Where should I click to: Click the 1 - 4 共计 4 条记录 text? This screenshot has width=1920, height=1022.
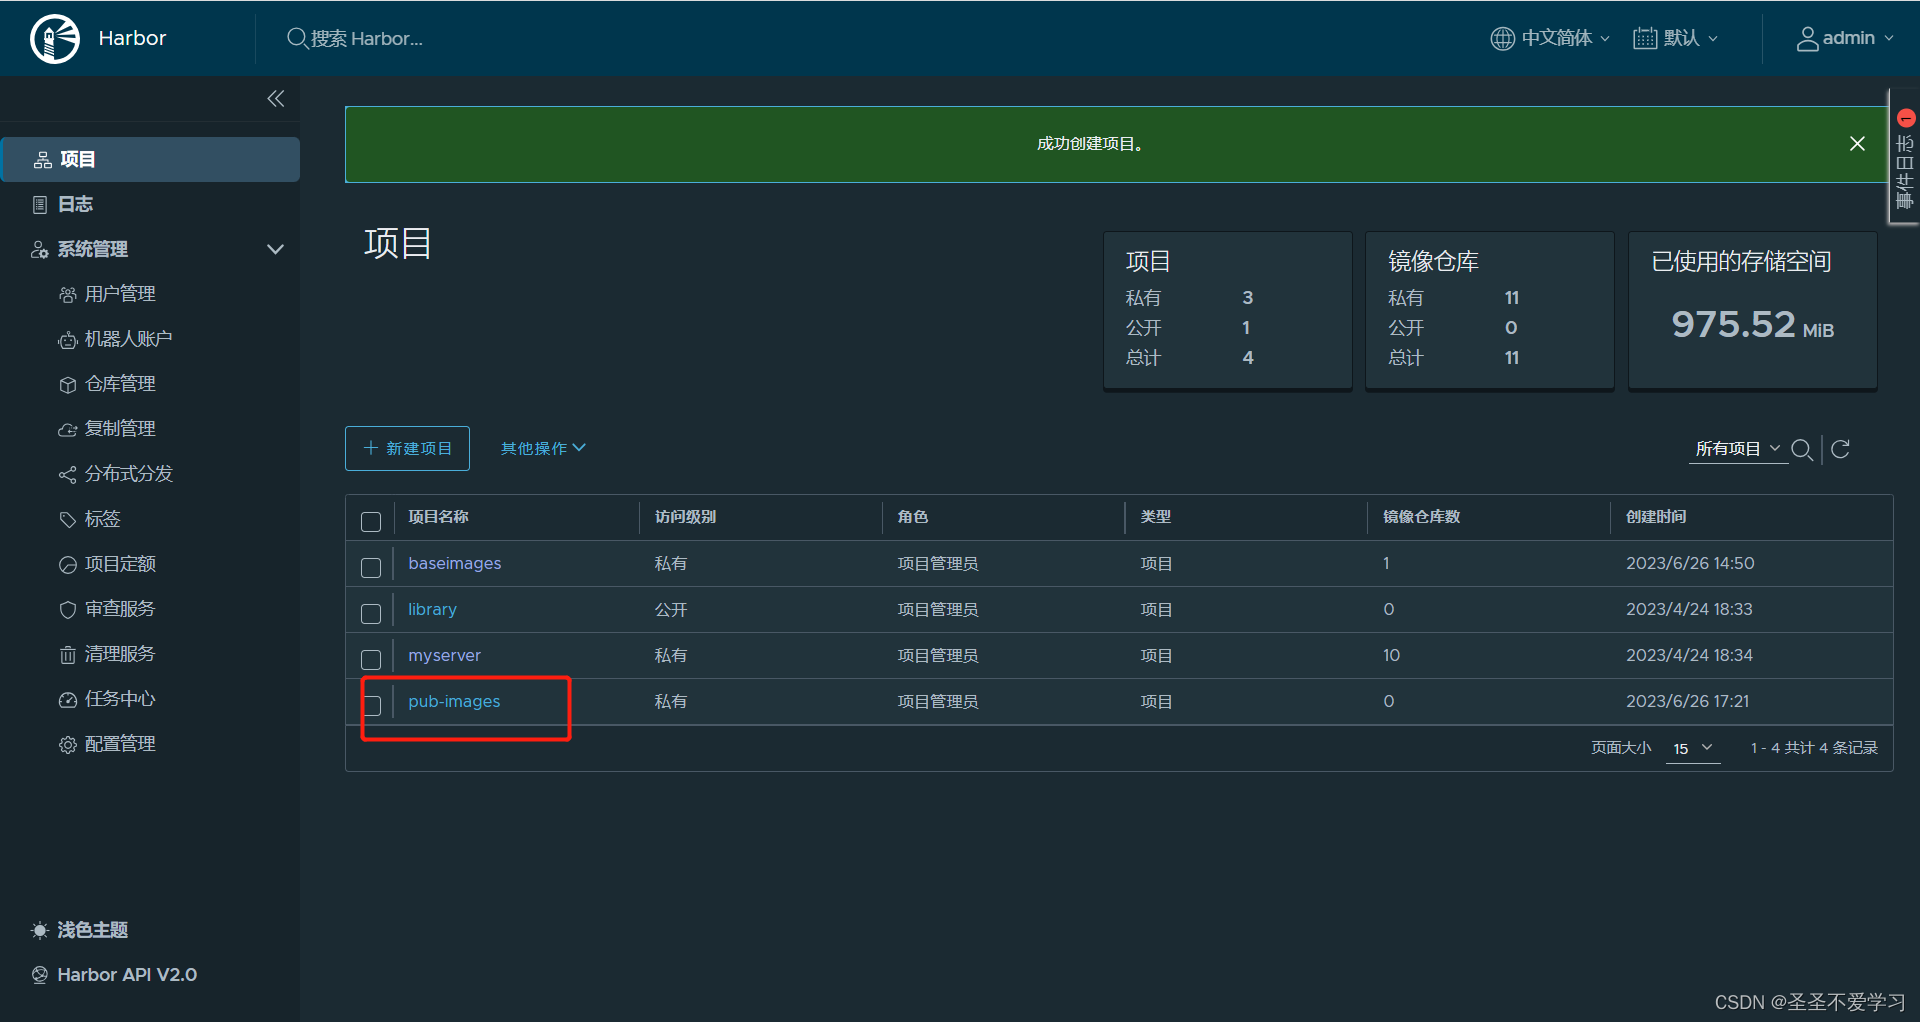tap(1814, 748)
